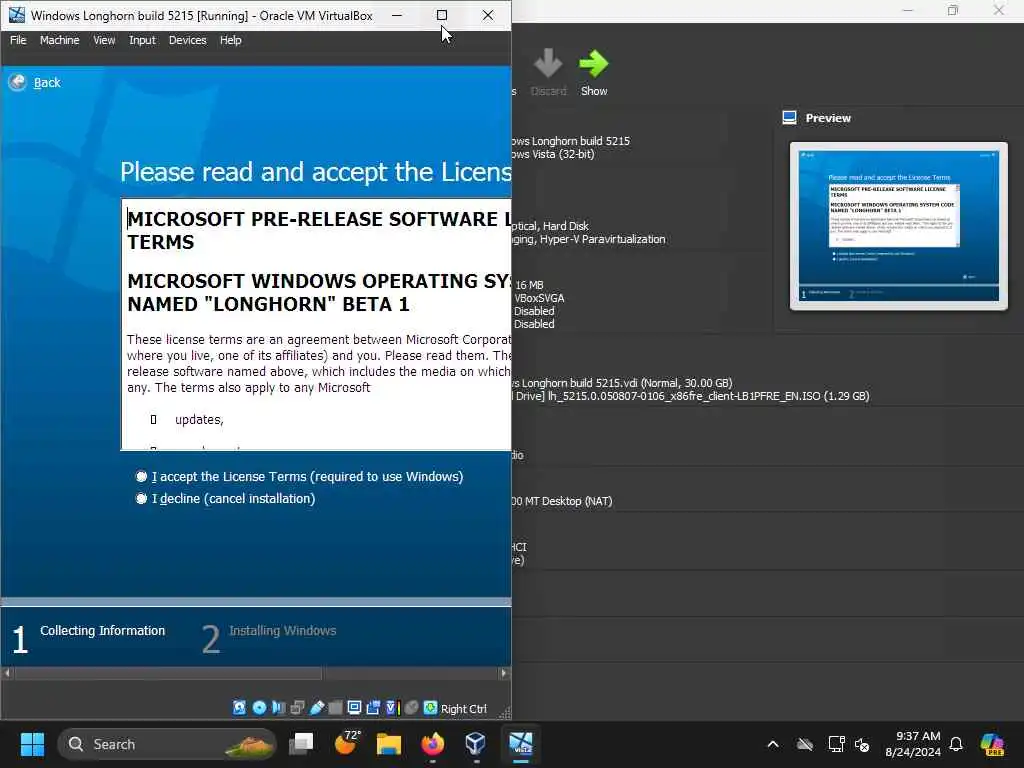The width and height of the screenshot is (1024, 768).
Task: Open the Input menu
Action: pos(142,40)
